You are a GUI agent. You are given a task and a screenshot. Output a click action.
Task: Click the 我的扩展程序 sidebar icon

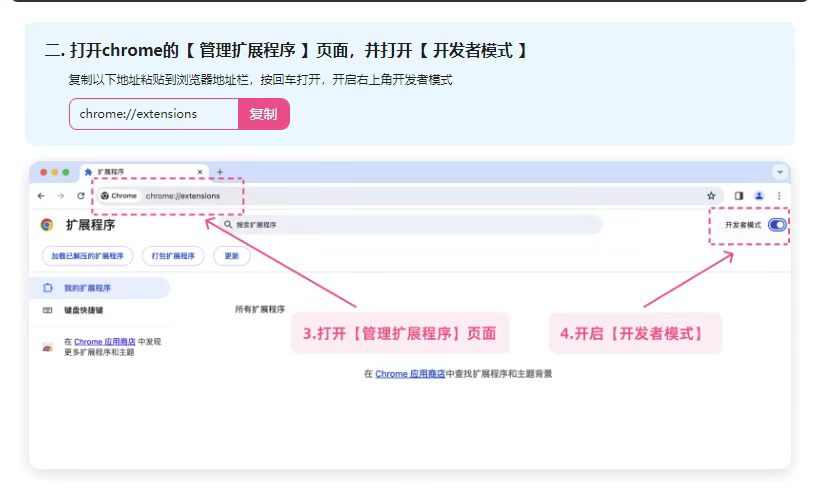tap(48, 288)
